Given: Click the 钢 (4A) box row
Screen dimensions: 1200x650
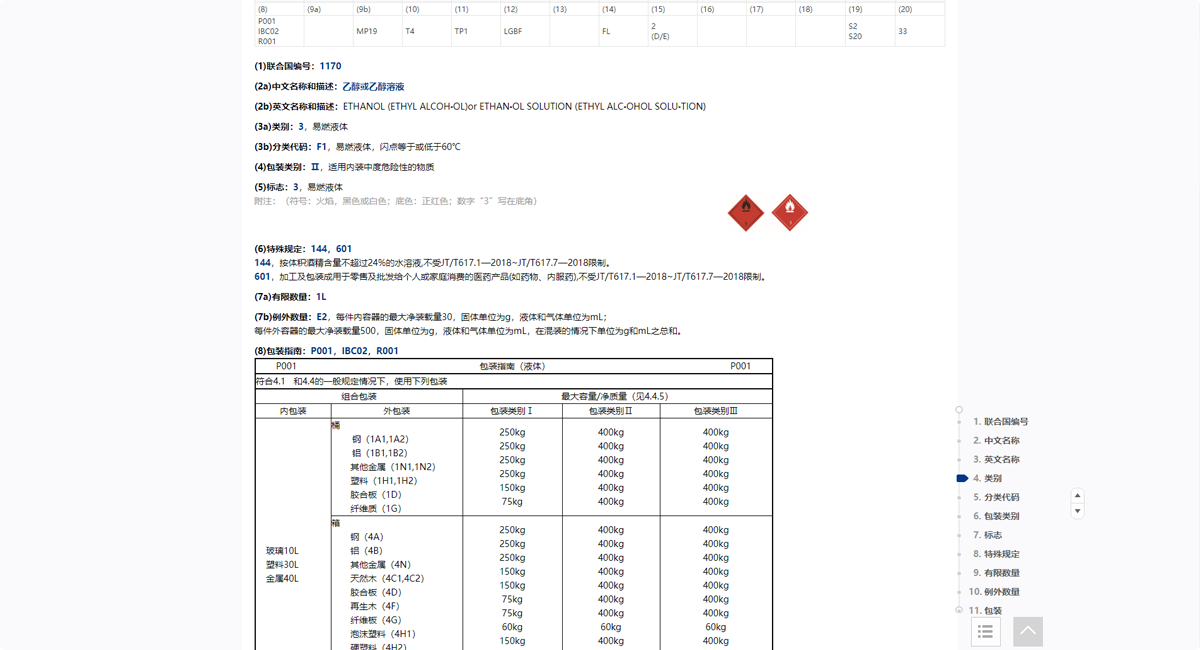Looking at the screenshot, I should click(x=367, y=537).
